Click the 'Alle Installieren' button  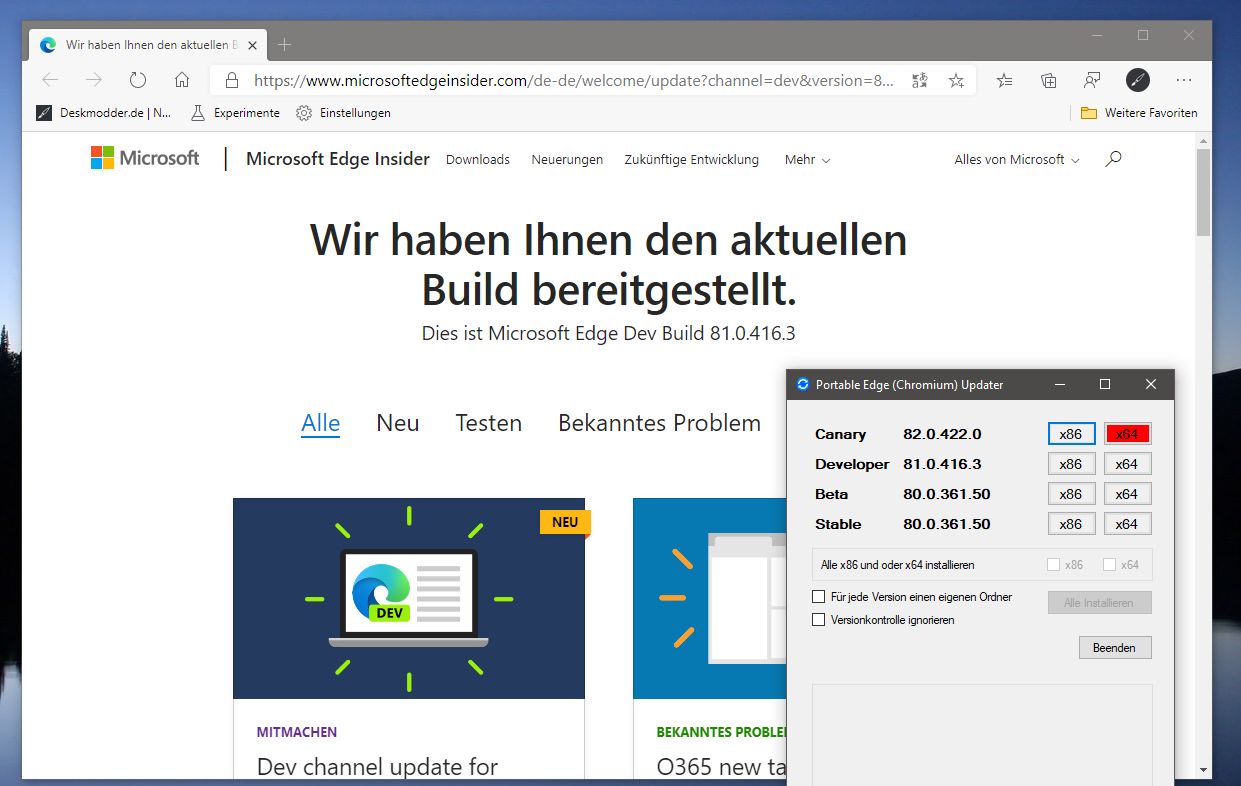coord(1099,603)
